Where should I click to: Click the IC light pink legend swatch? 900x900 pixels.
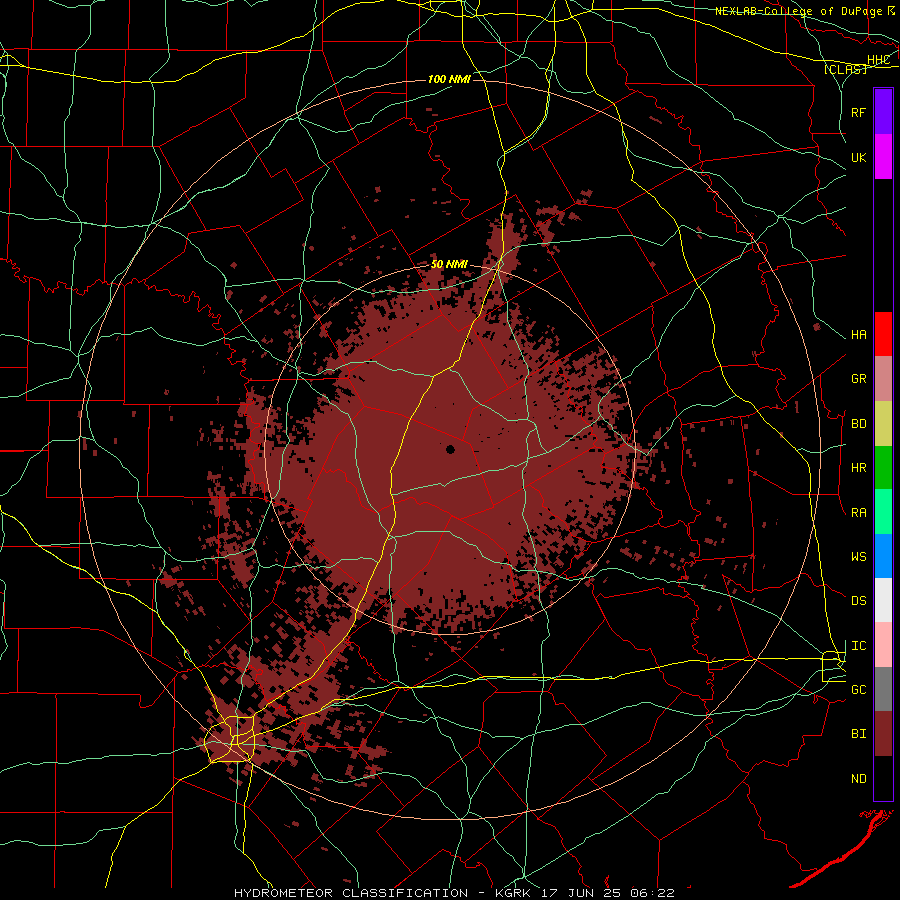pyautogui.click(x=883, y=645)
